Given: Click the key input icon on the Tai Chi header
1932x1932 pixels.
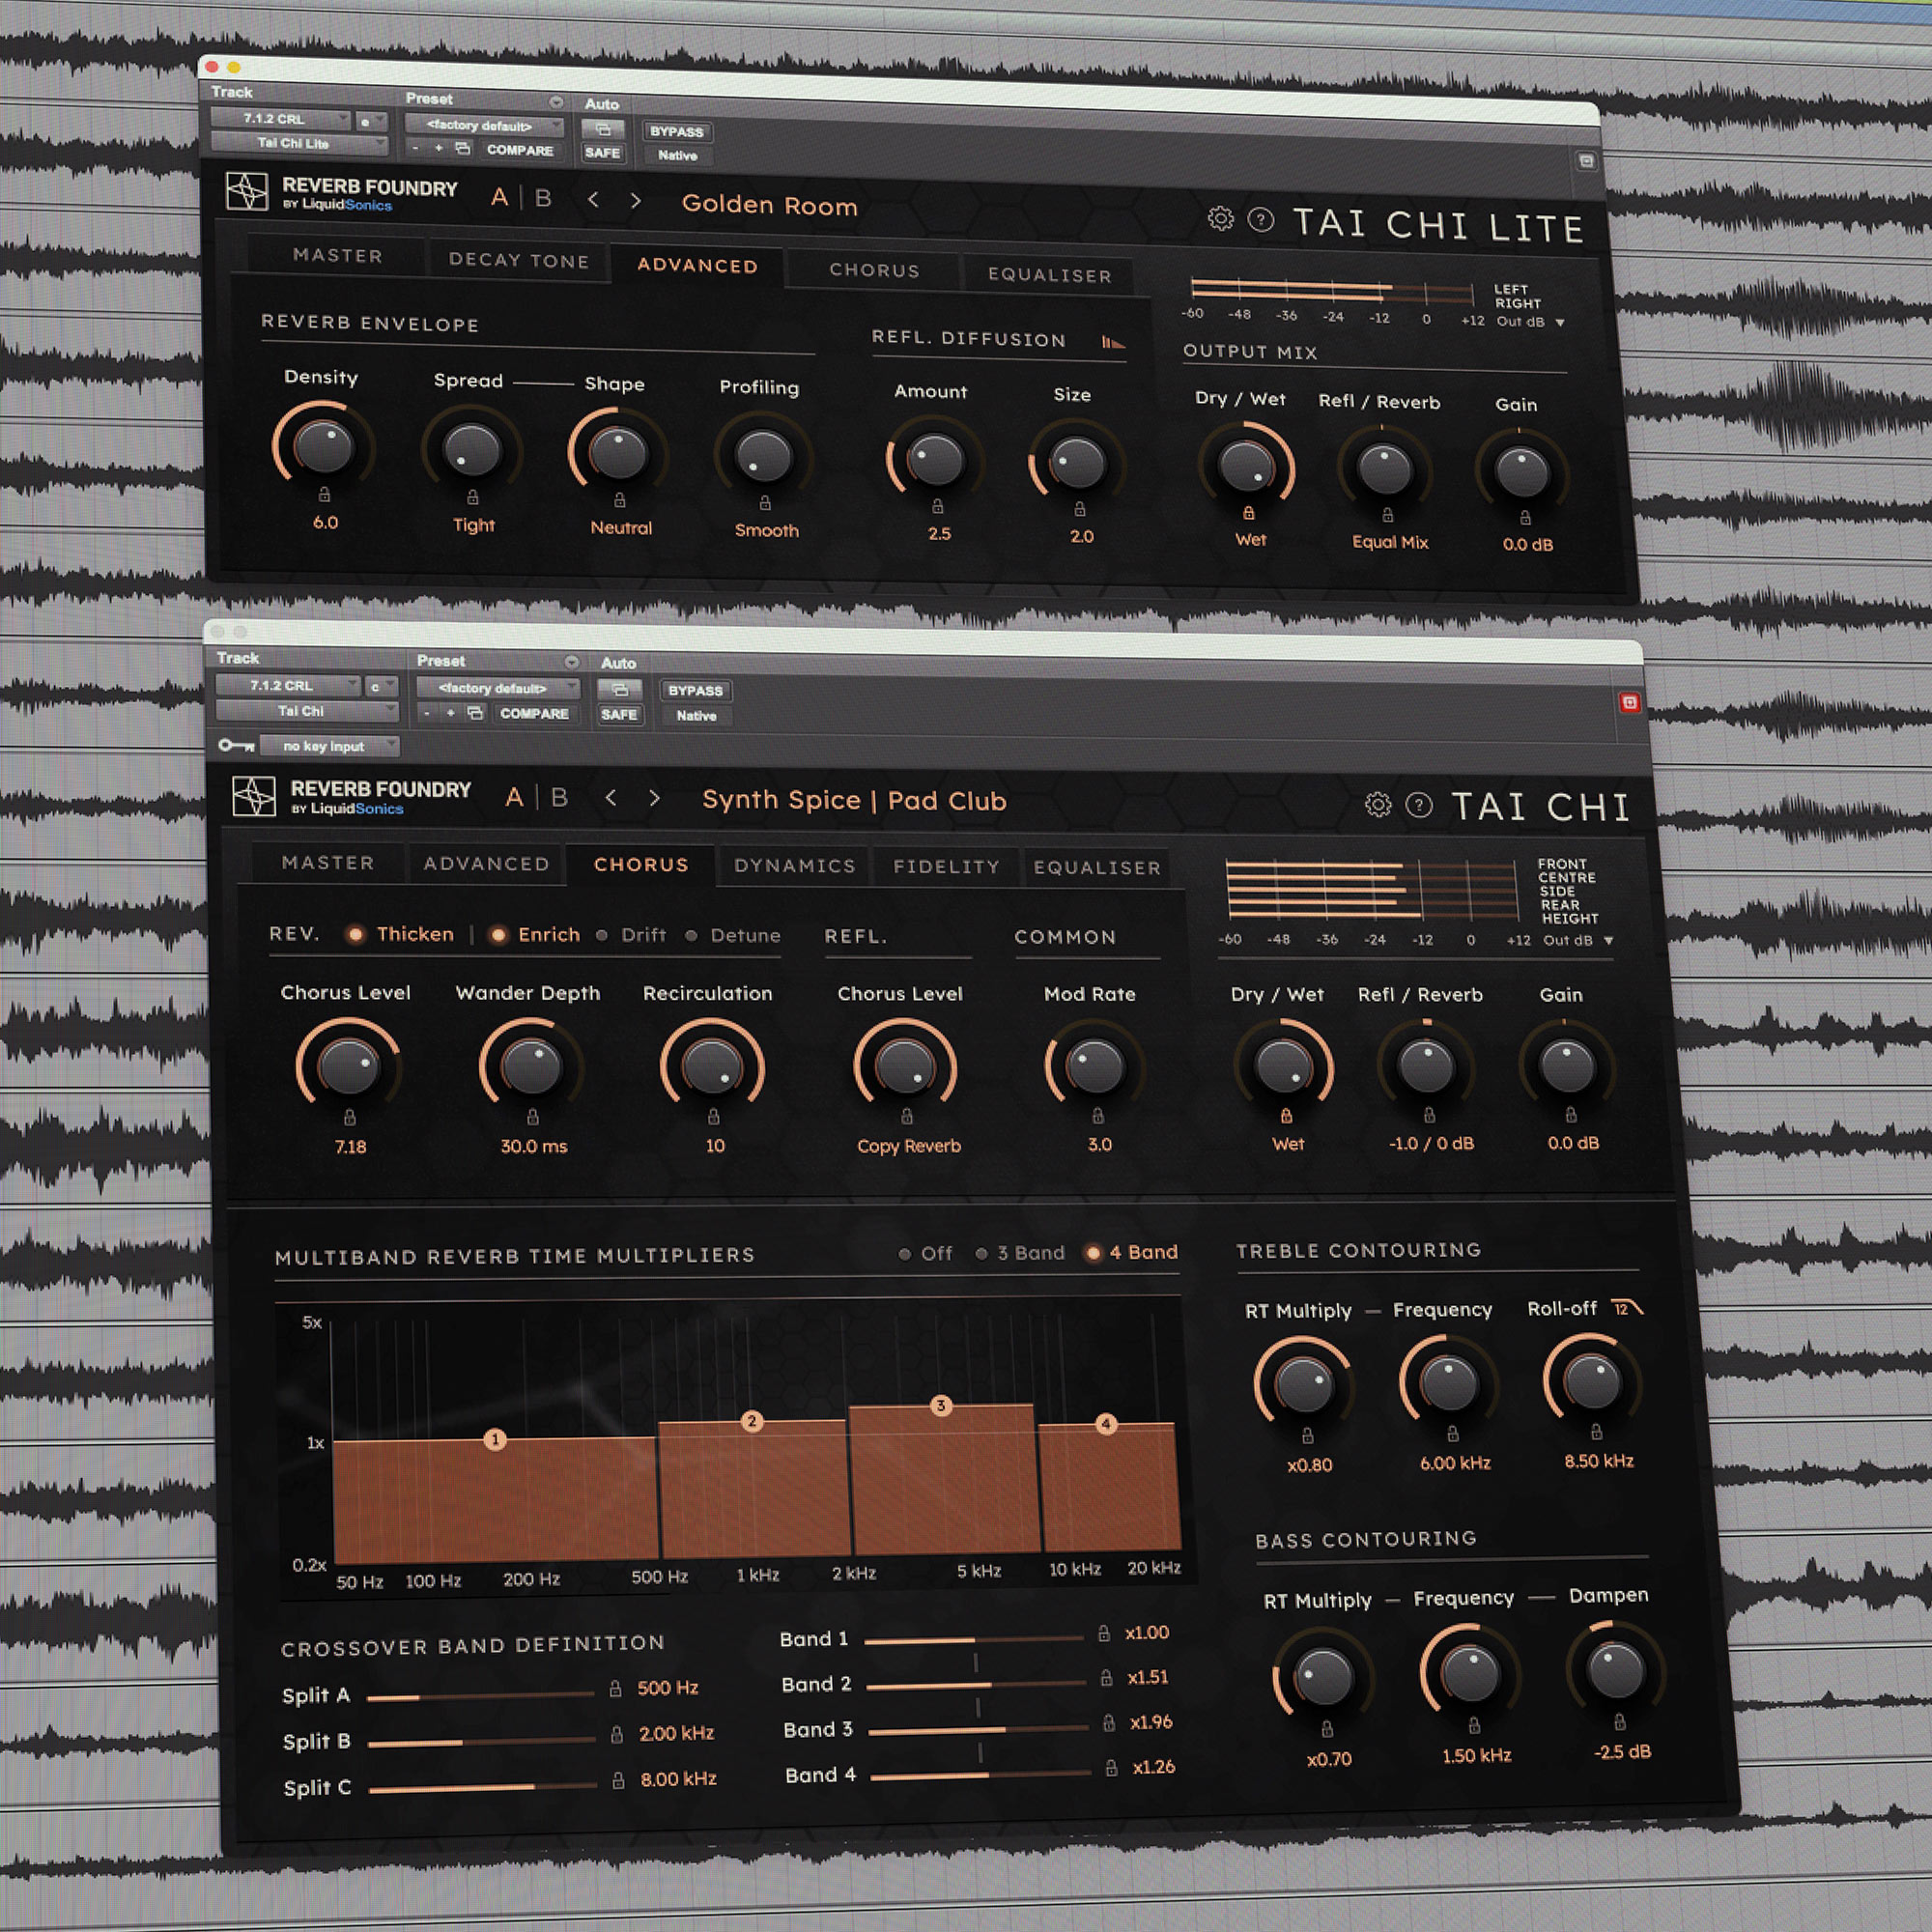Looking at the screenshot, I should (x=237, y=746).
